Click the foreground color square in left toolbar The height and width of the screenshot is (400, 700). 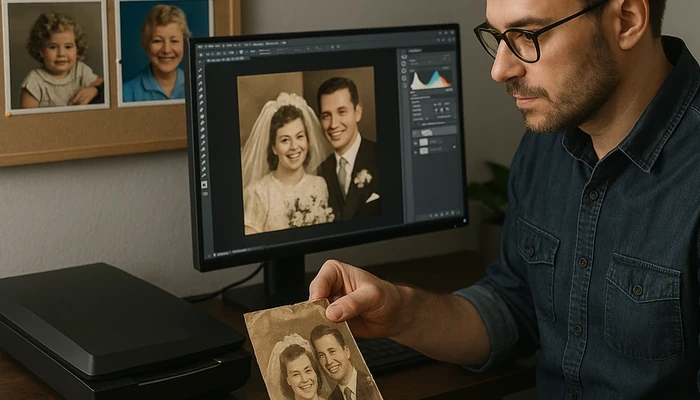[x=204, y=184]
